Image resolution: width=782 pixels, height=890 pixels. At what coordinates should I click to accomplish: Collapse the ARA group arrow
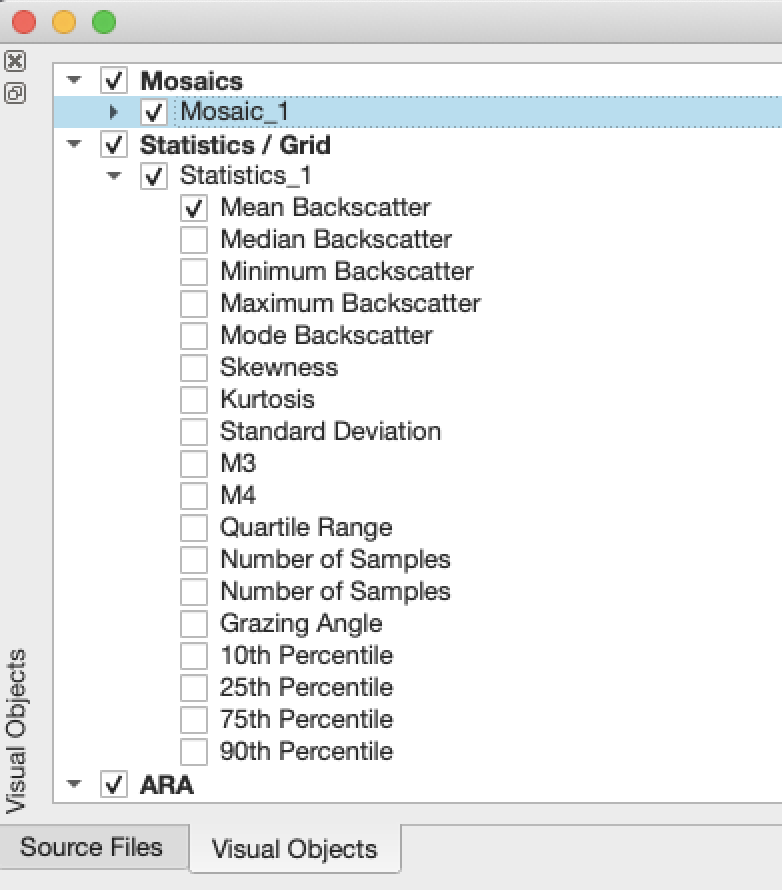pyautogui.click(x=74, y=785)
